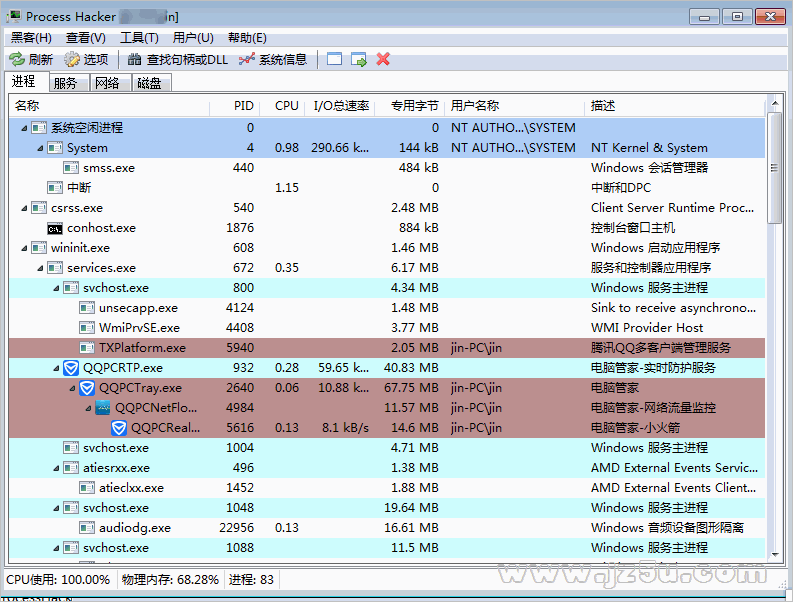
Task: Collapse the QQPCNetFlo... tree node
Action: click(89, 408)
